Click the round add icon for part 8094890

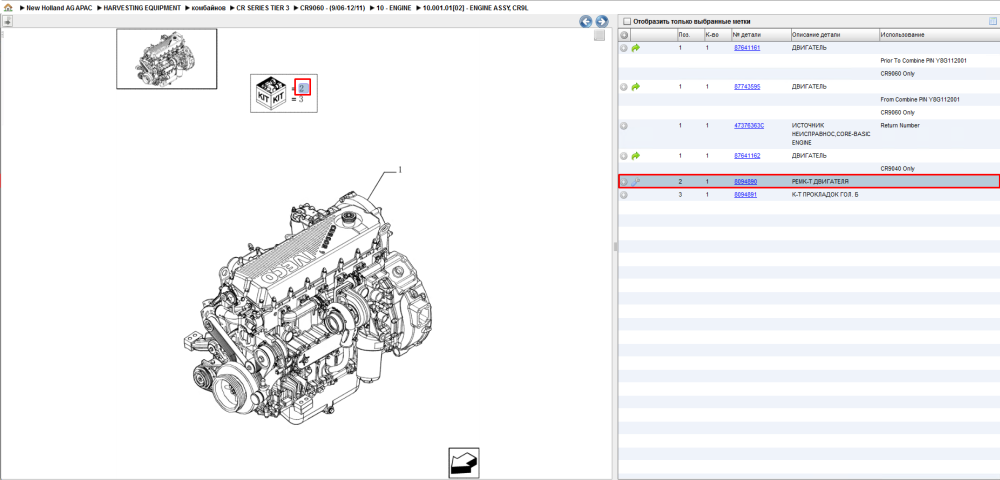click(x=624, y=182)
